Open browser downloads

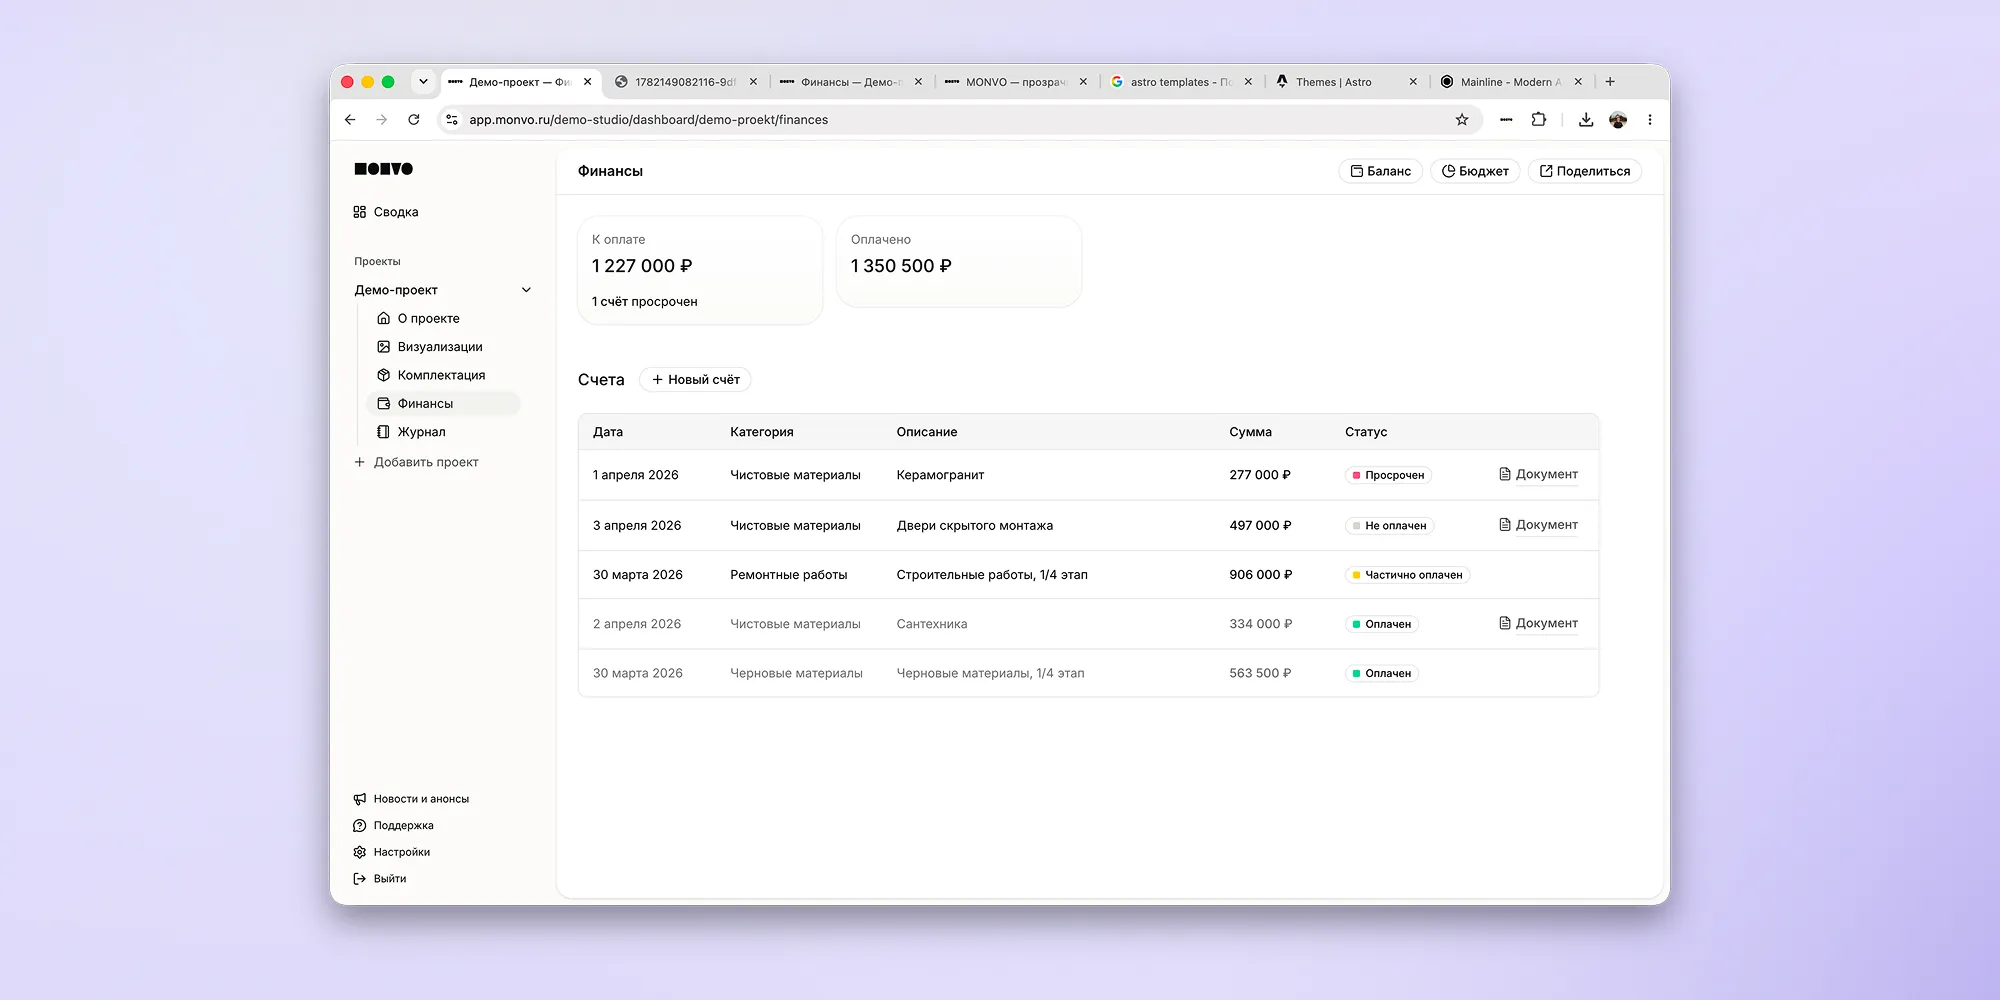tap(1586, 120)
